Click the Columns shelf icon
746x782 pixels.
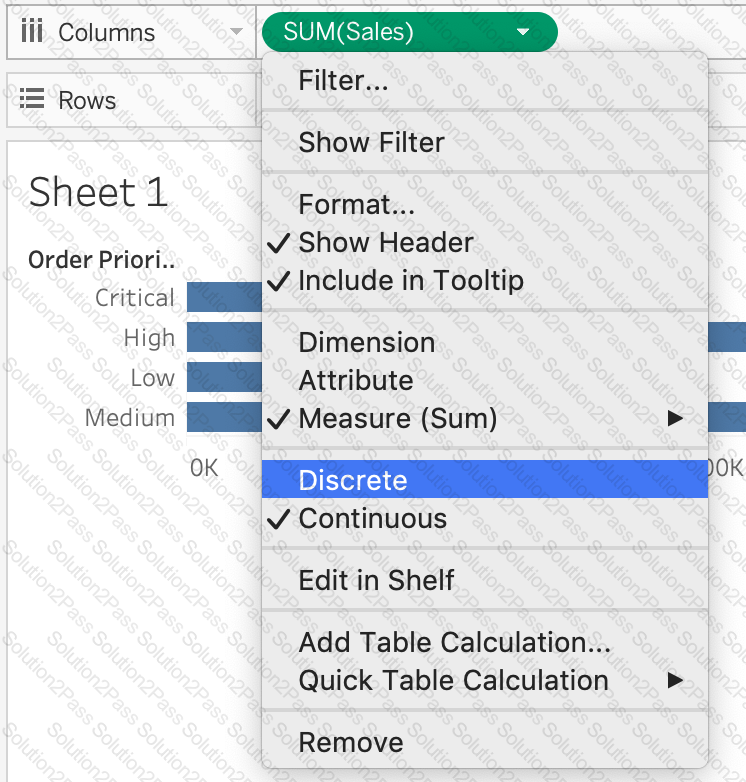point(32,32)
